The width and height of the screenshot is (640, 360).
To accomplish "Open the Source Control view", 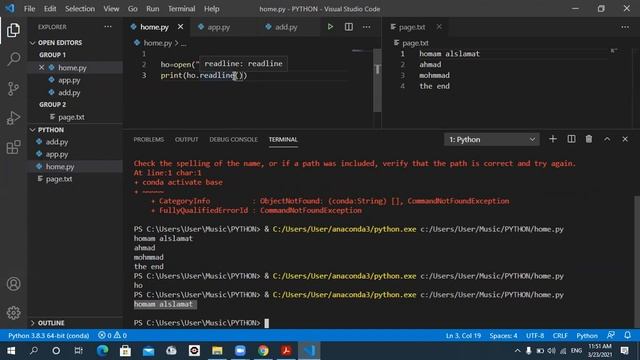I will pos(13,89).
